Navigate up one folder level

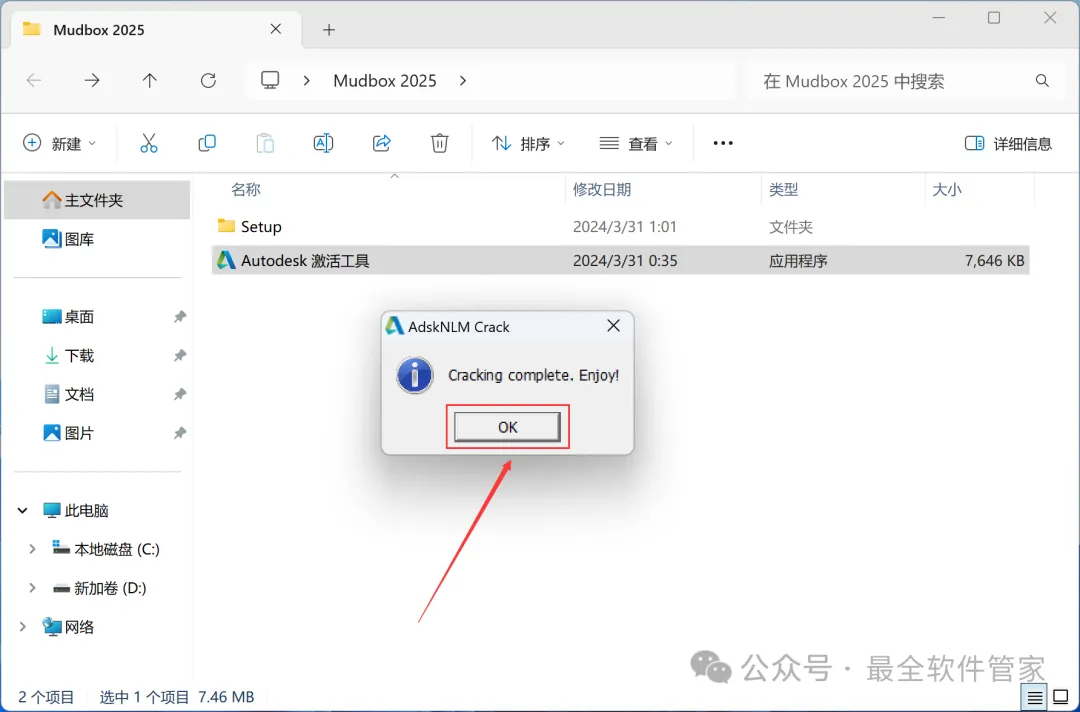click(149, 81)
